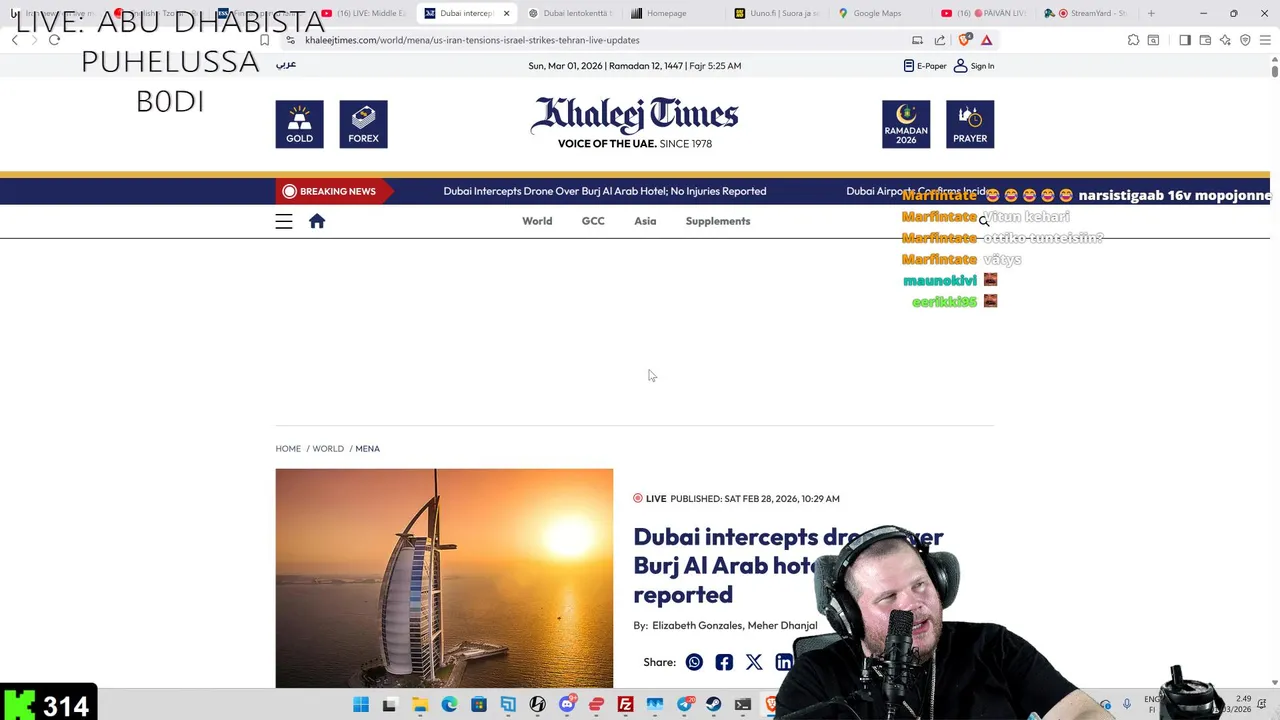Open Telegram from taskbar
This screenshot has height=720, width=1280.
[x=684, y=705]
